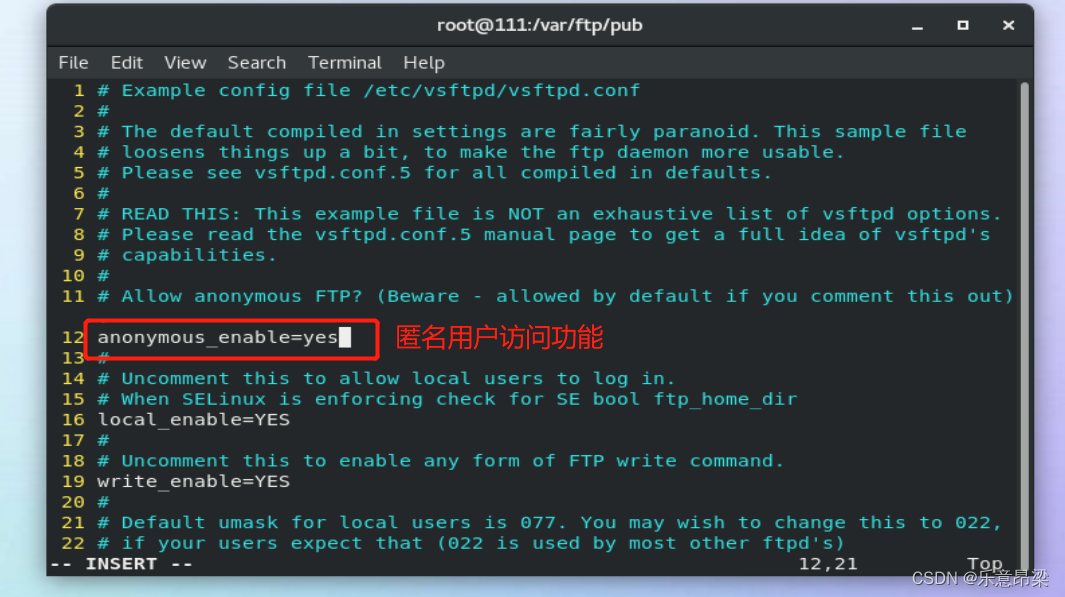
Task: Click the root@111:/var/ftp/pub title bar
Action: tap(540, 24)
